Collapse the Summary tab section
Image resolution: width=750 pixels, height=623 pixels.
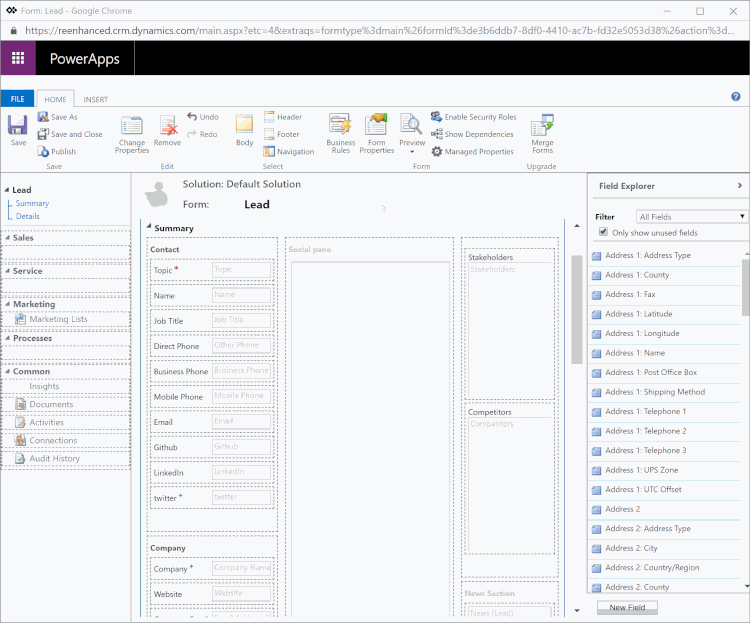149,226
